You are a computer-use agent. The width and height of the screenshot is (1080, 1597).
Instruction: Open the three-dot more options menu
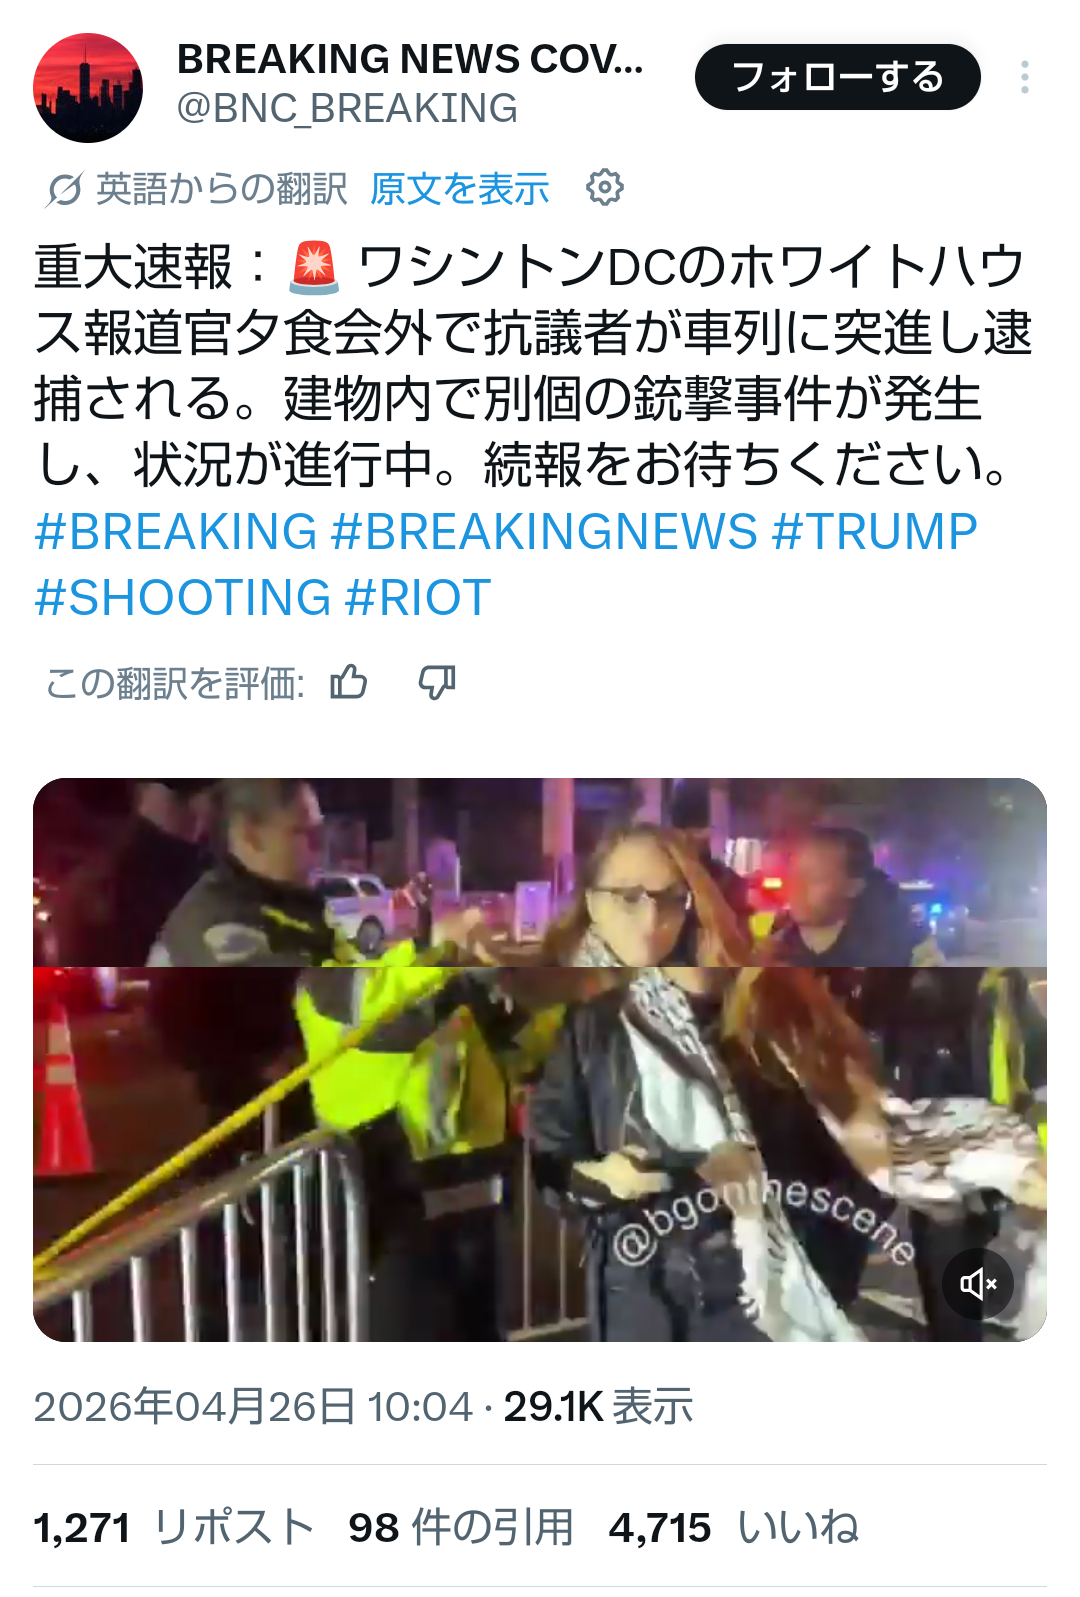(x=1025, y=77)
